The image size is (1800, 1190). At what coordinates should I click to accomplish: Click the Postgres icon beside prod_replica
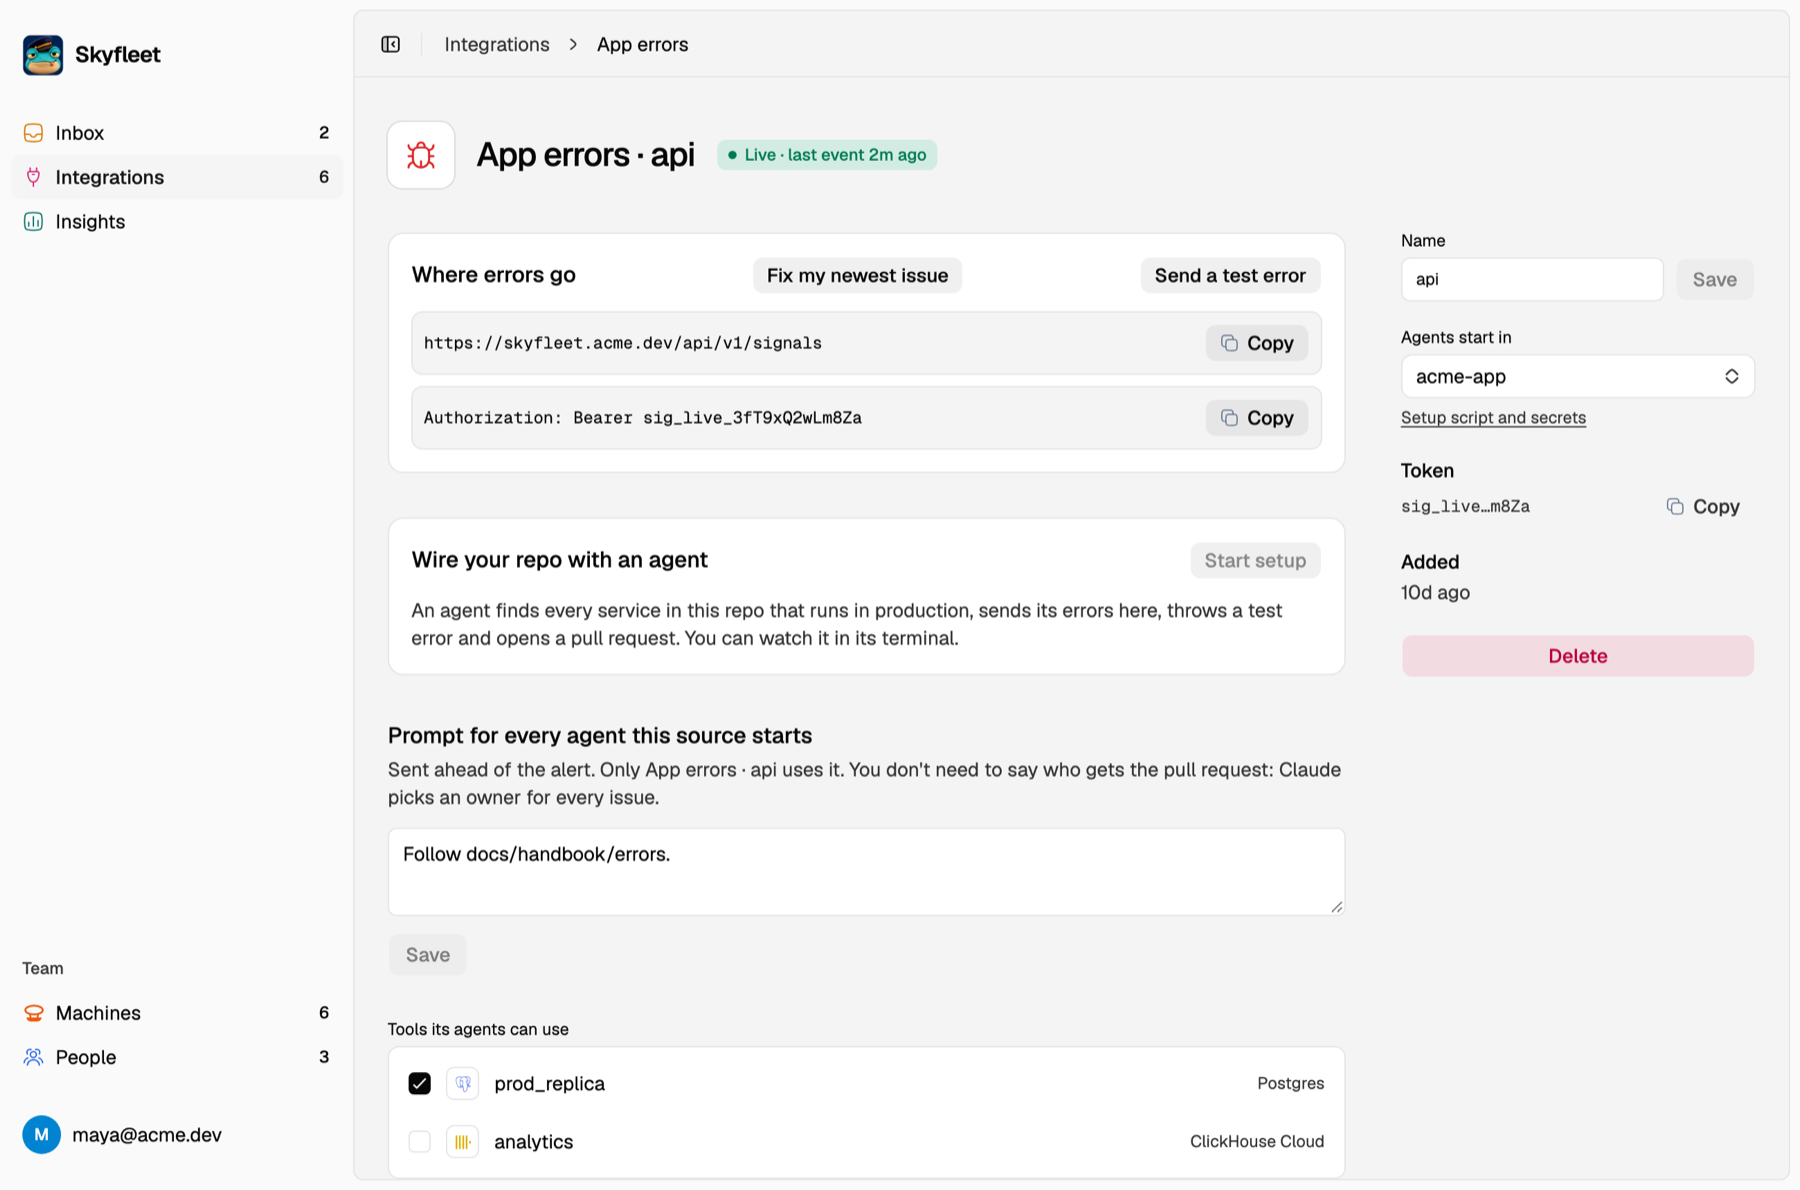tap(462, 1084)
